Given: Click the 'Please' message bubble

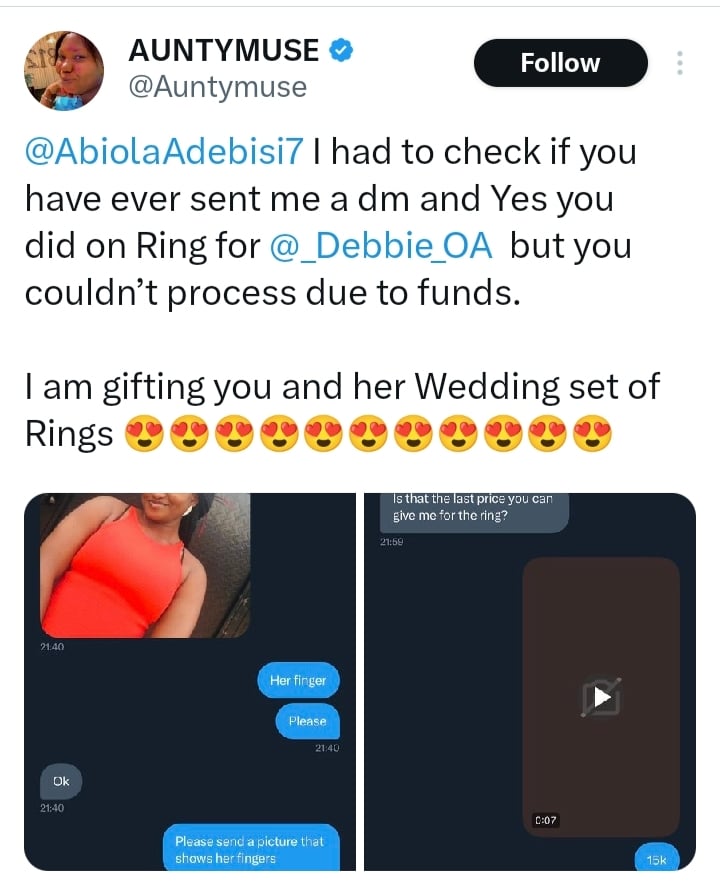Looking at the screenshot, I should pyautogui.click(x=307, y=720).
